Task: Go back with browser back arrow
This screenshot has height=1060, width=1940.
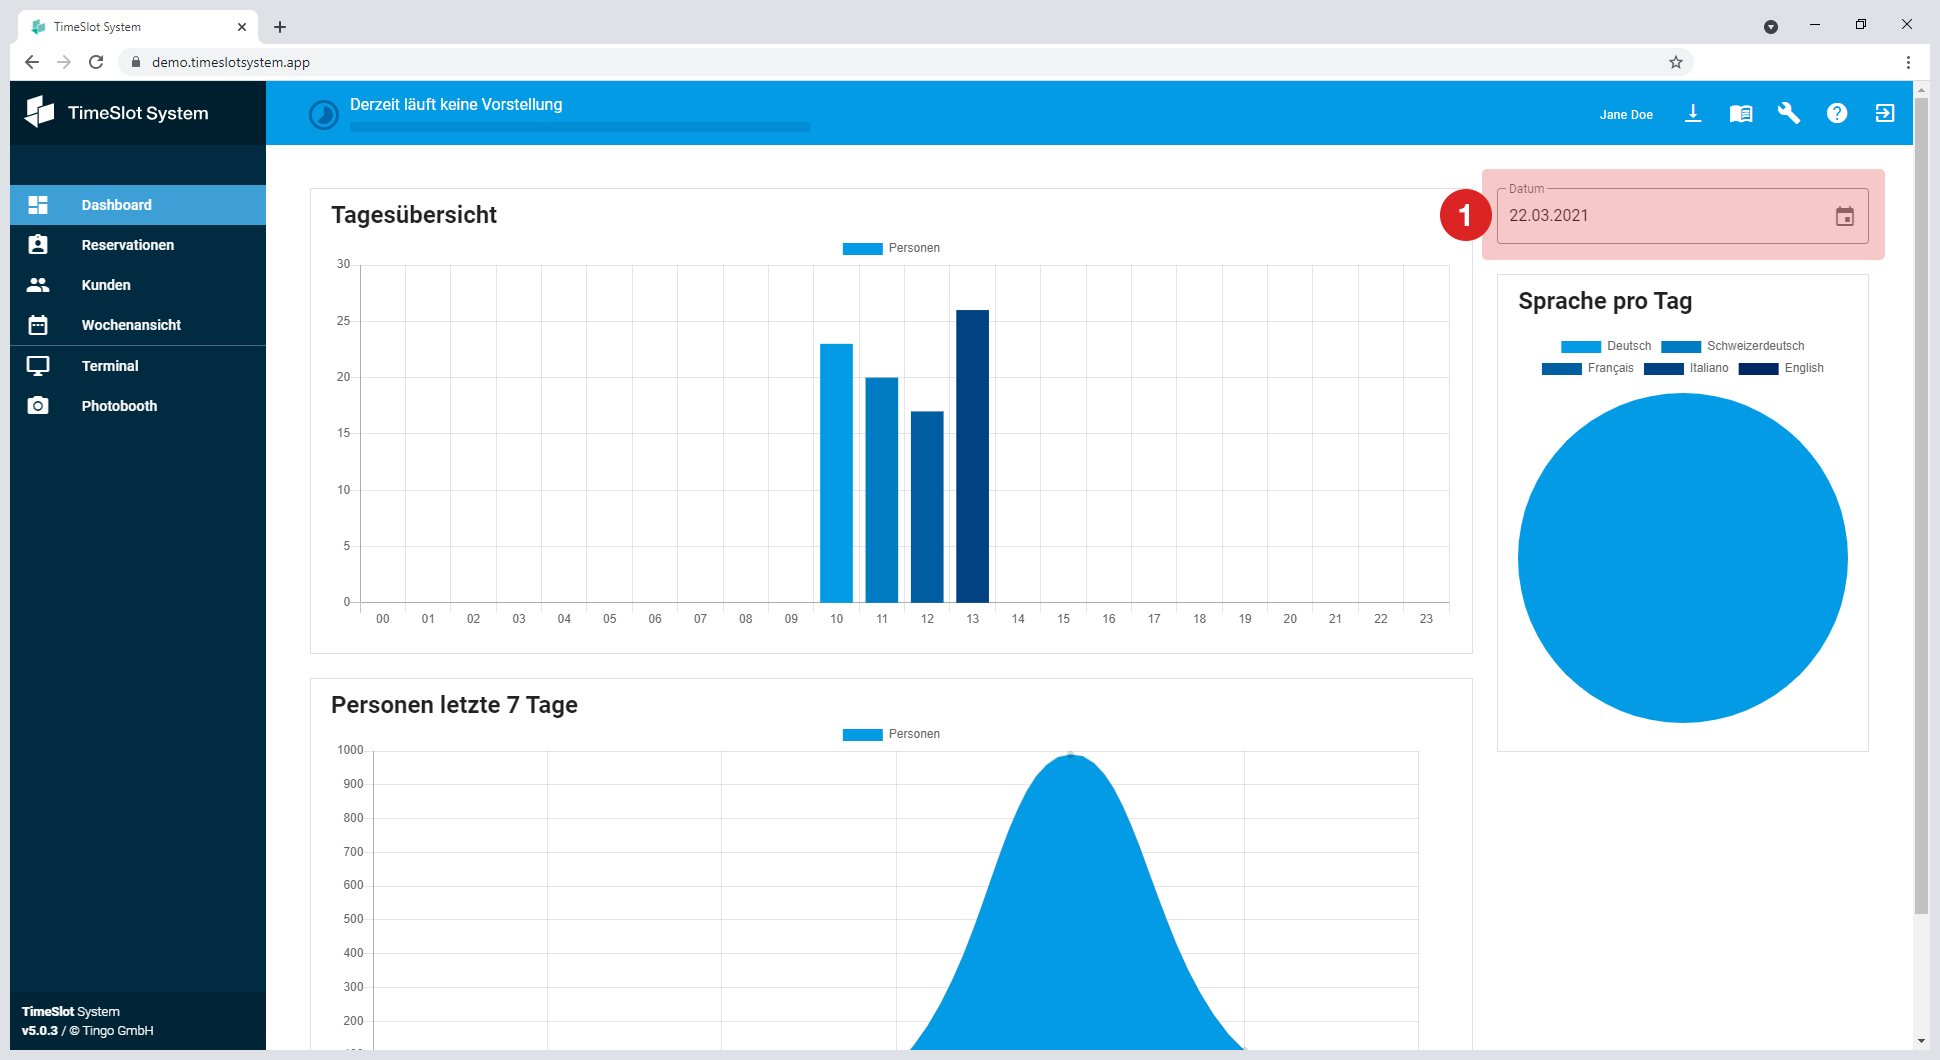Action: coord(32,62)
